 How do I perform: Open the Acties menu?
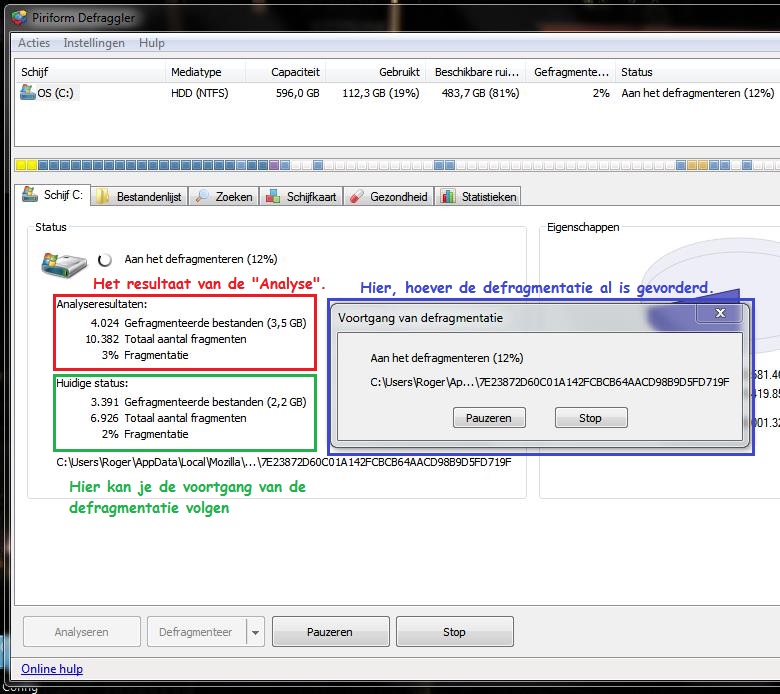[34, 43]
